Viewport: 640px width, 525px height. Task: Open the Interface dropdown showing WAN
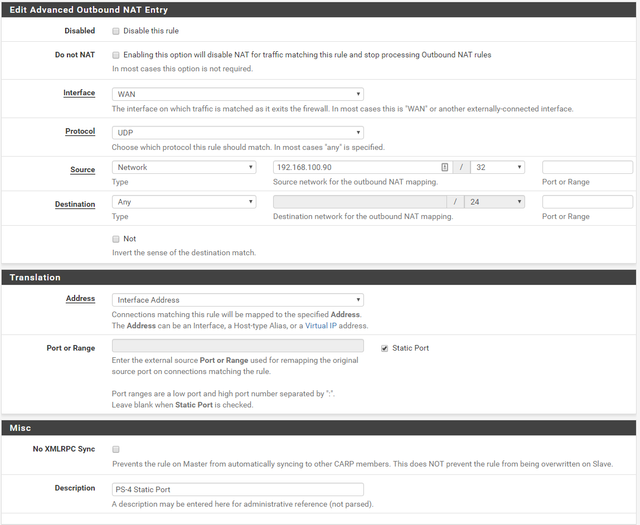click(238, 94)
